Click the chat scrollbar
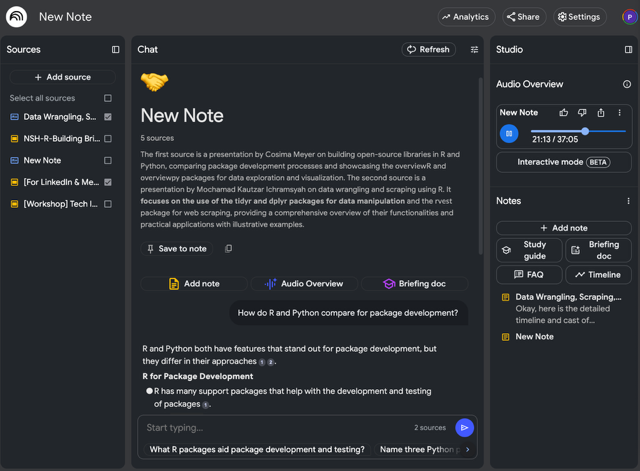The image size is (640, 471). [480, 166]
